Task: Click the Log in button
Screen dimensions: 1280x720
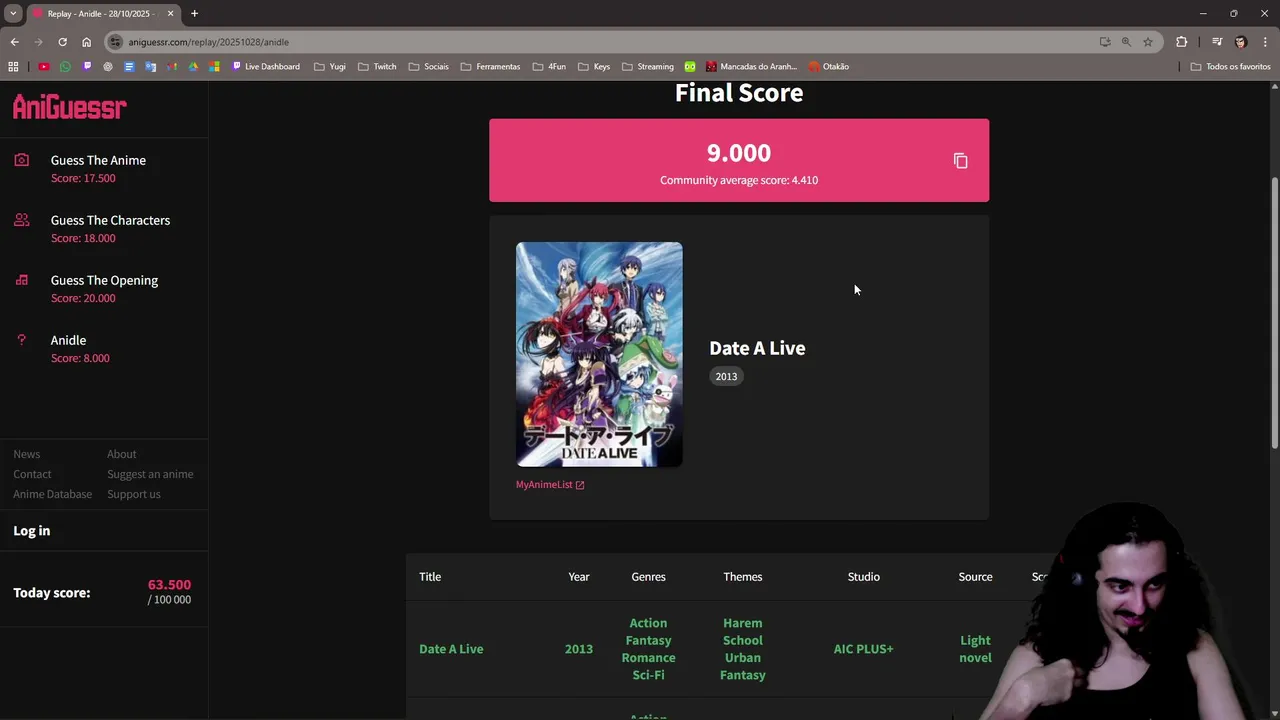Action: (x=31, y=531)
